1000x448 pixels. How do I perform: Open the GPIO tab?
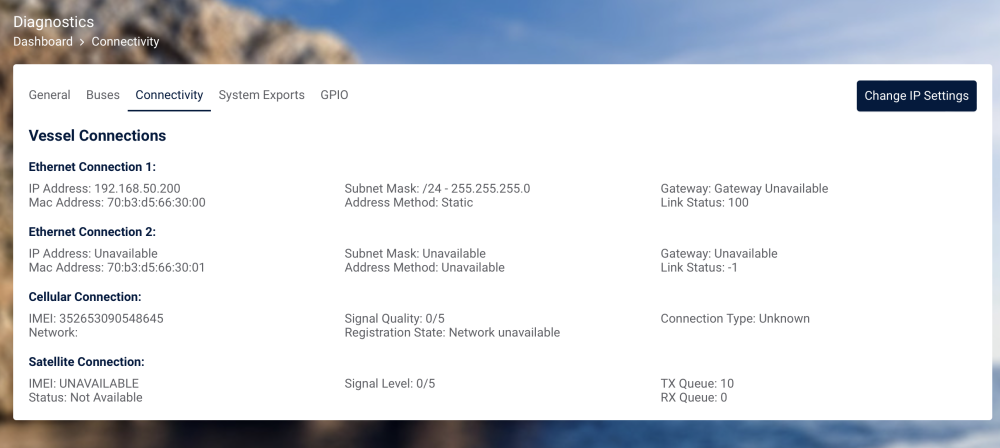point(334,95)
